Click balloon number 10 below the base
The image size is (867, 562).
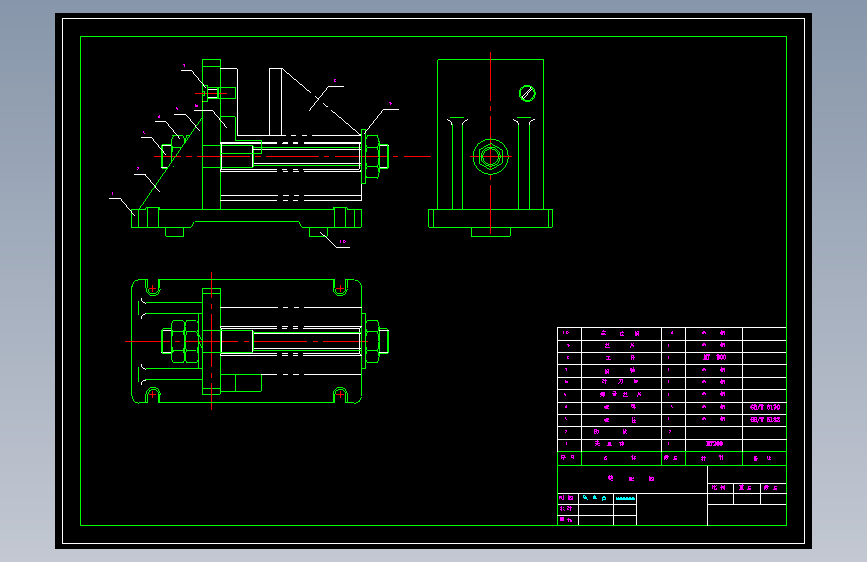[343, 242]
